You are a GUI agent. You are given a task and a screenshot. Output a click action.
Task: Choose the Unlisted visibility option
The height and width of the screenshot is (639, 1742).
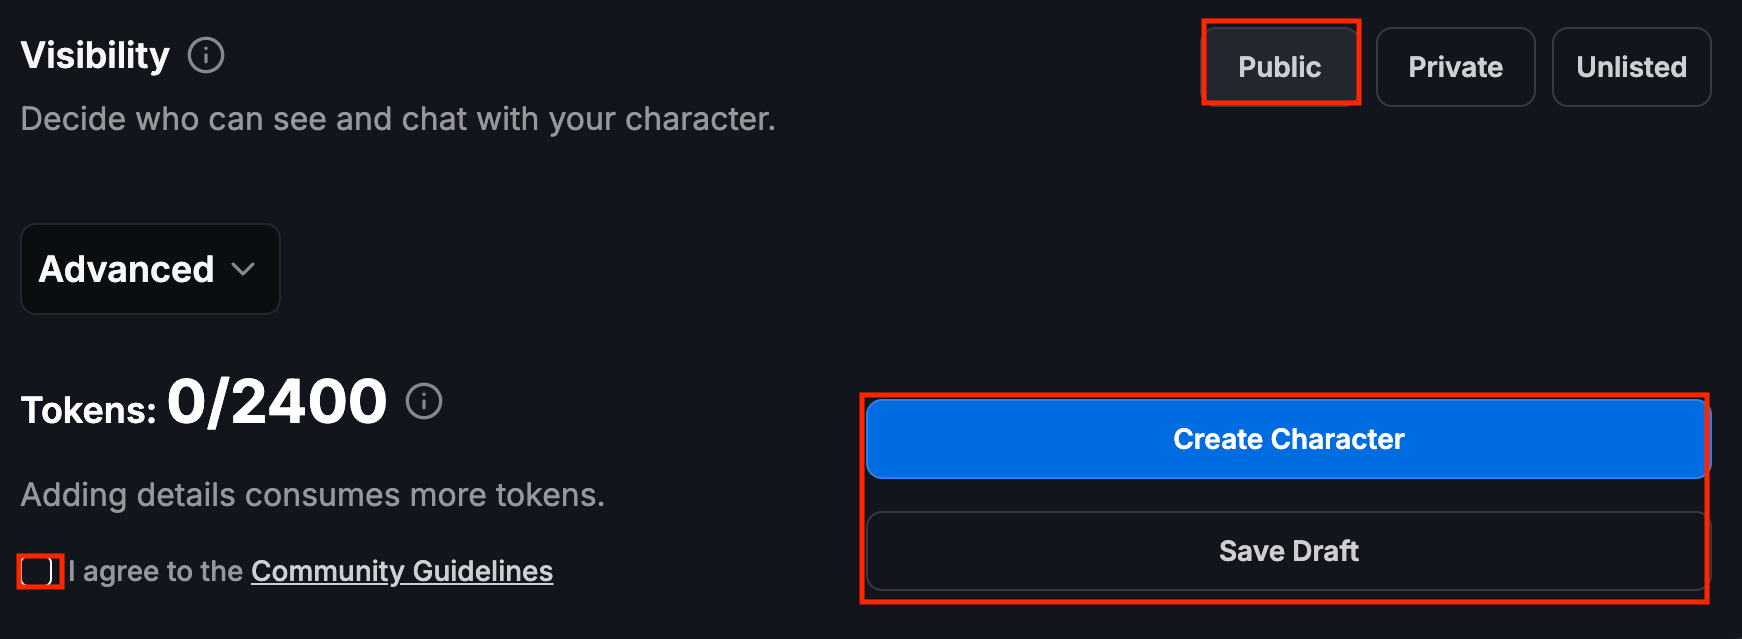pyautogui.click(x=1631, y=67)
